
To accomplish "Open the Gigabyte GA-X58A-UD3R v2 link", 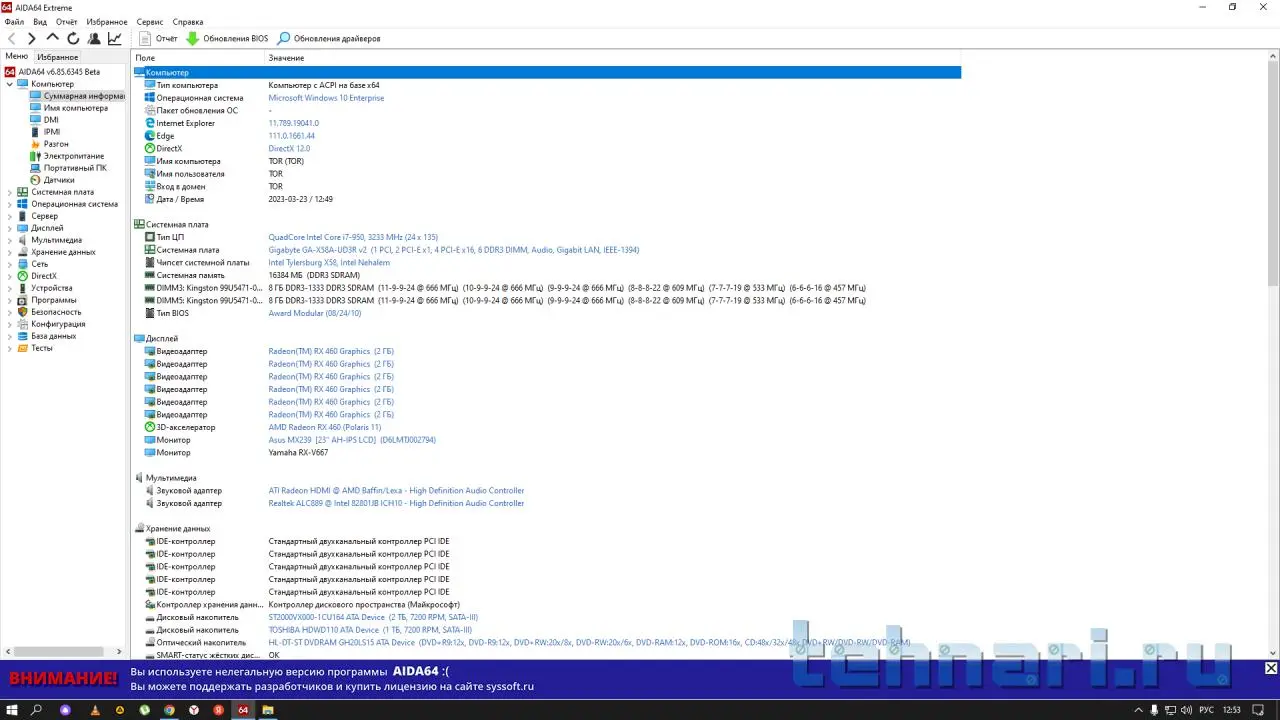I will coord(454,250).
